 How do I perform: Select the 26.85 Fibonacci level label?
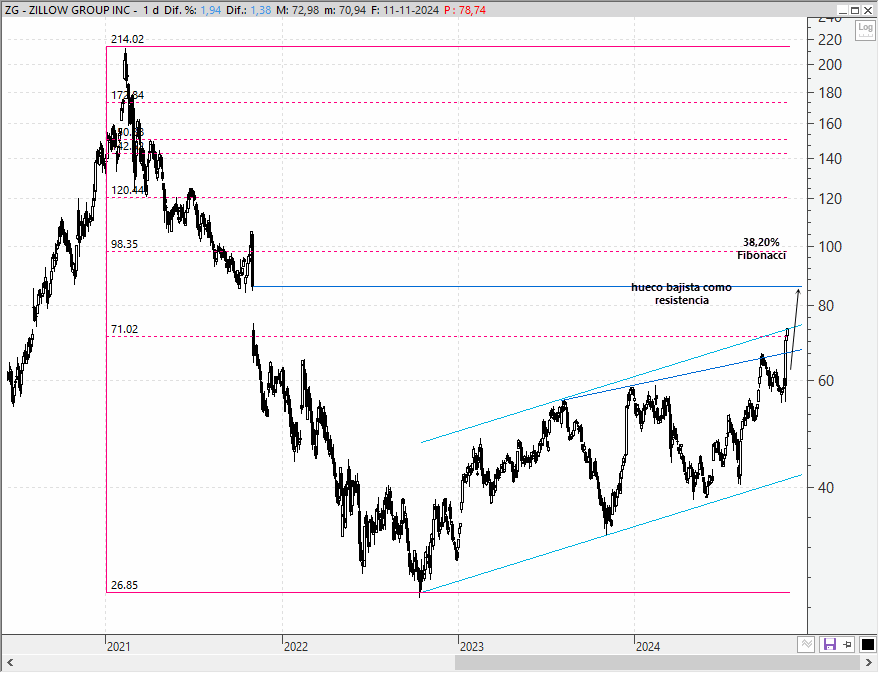pos(124,586)
